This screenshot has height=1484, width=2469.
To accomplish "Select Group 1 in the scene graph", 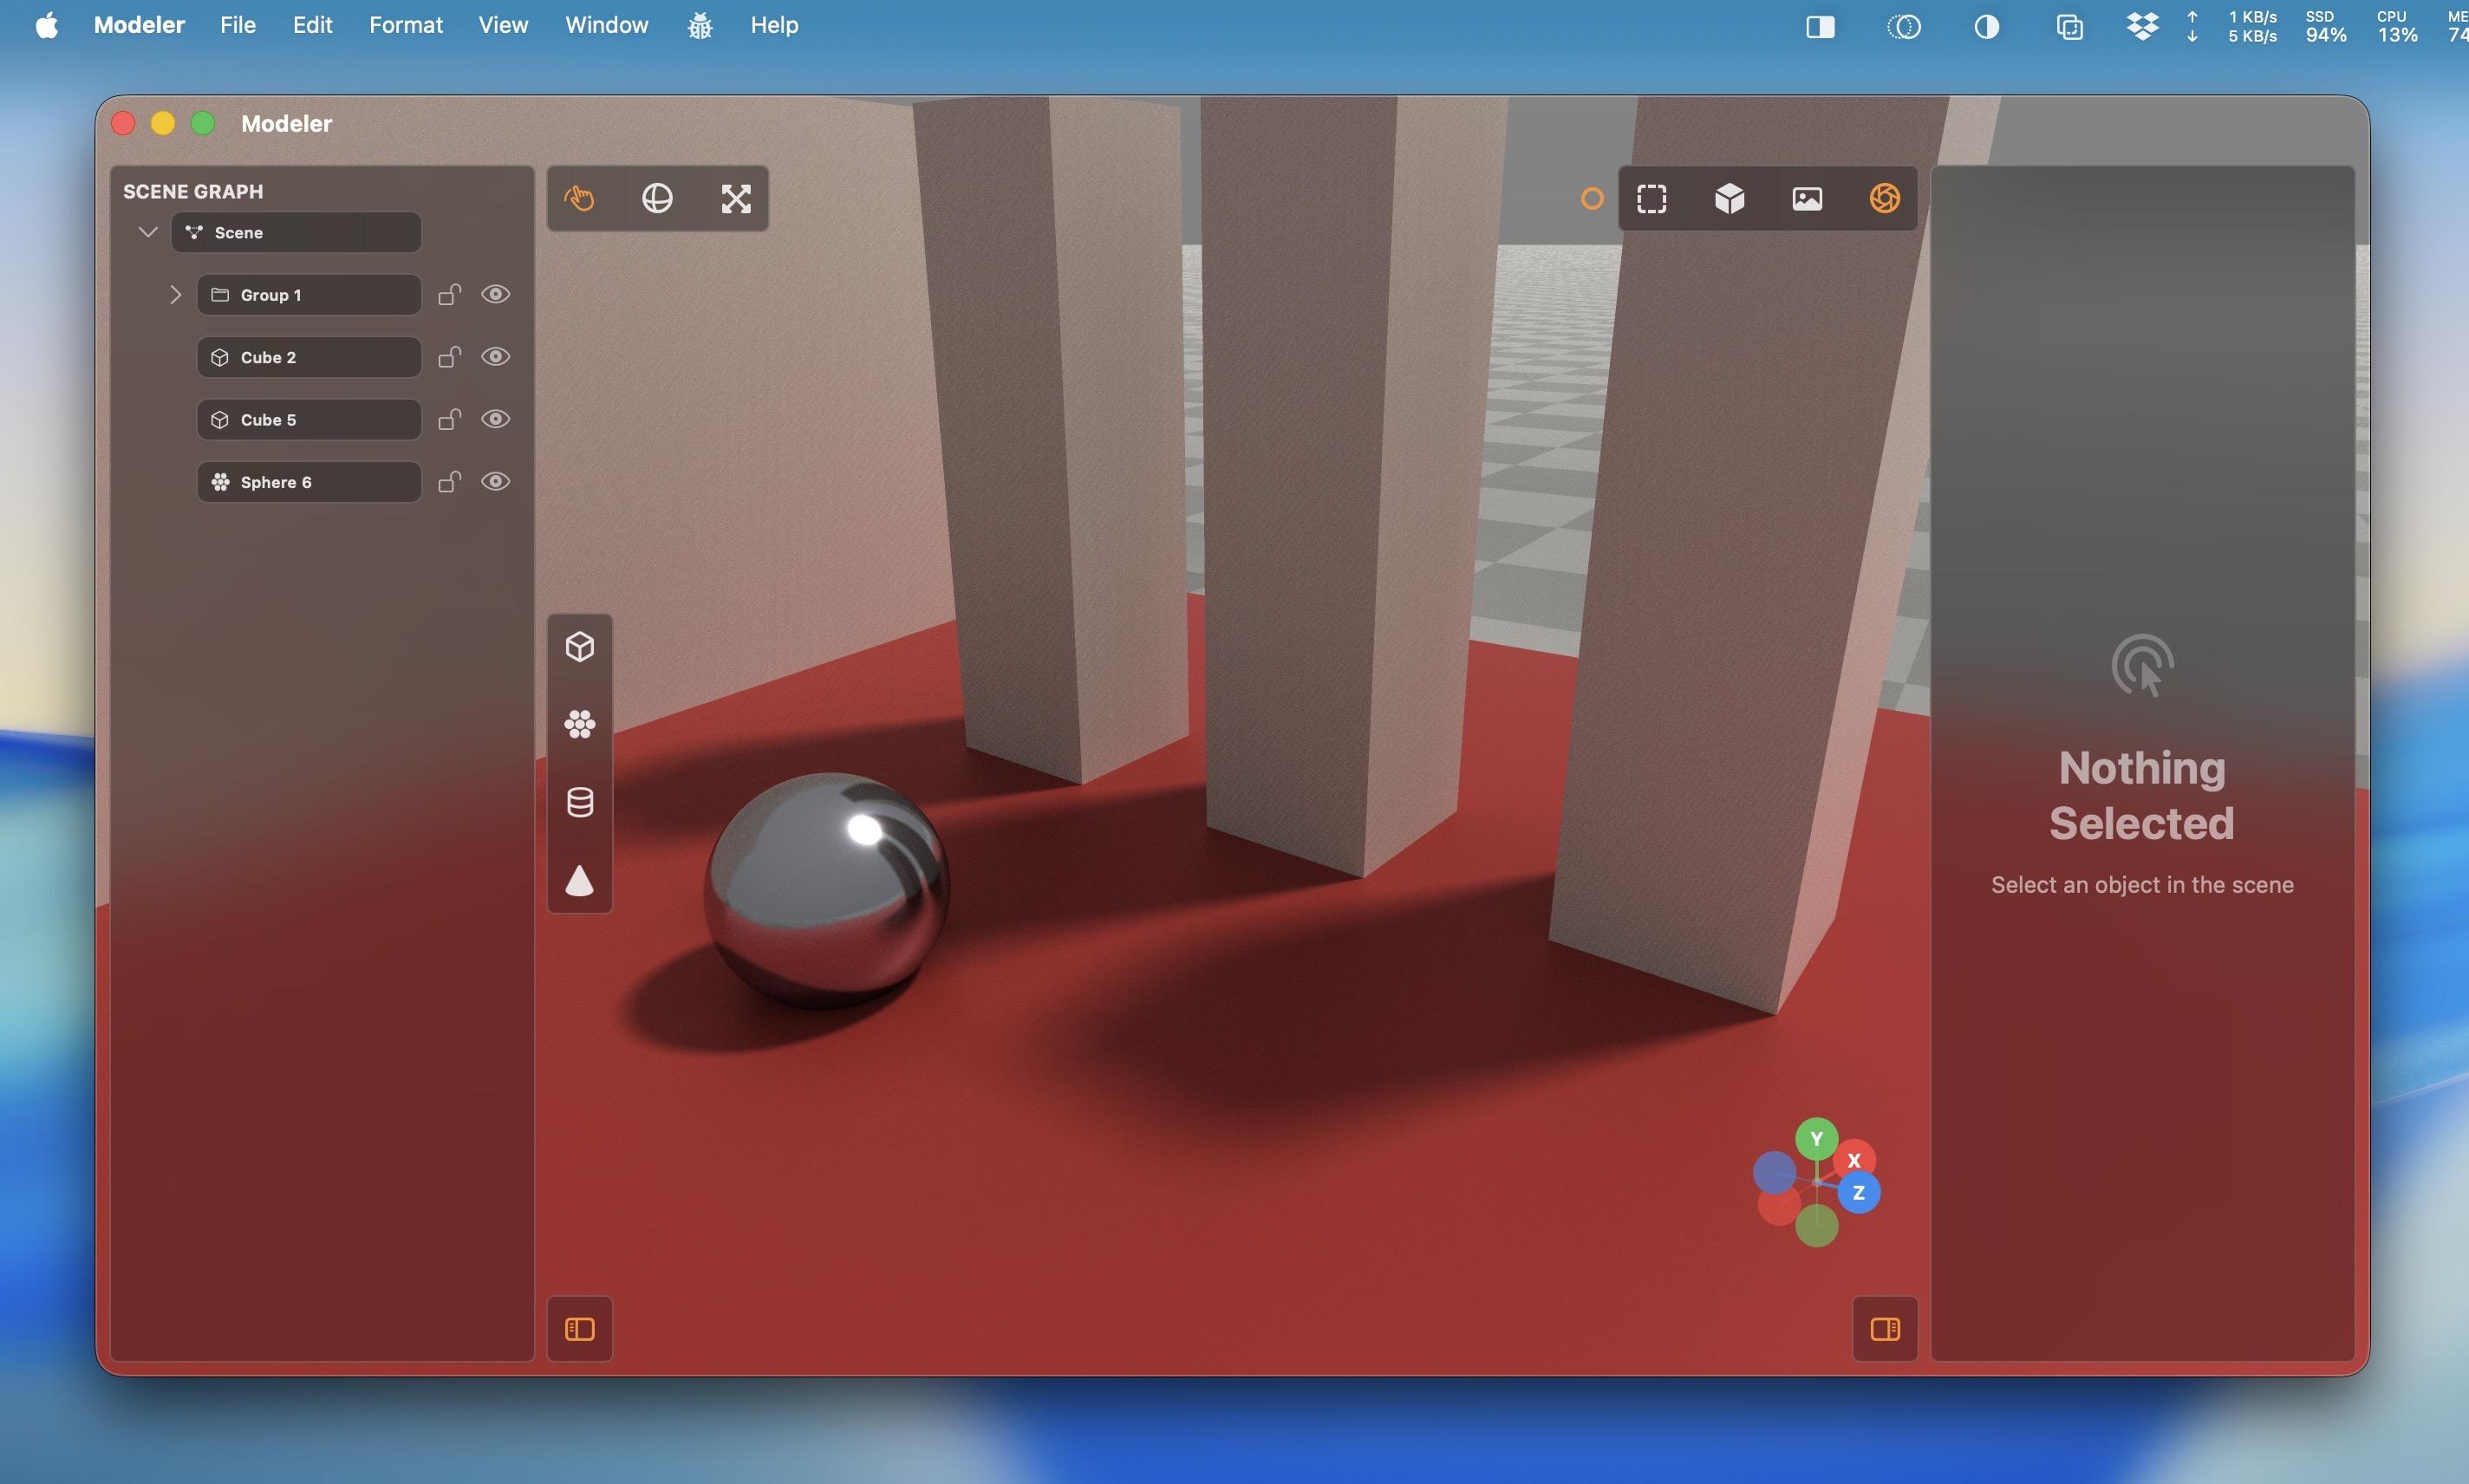I will click(x=309, y=294).
